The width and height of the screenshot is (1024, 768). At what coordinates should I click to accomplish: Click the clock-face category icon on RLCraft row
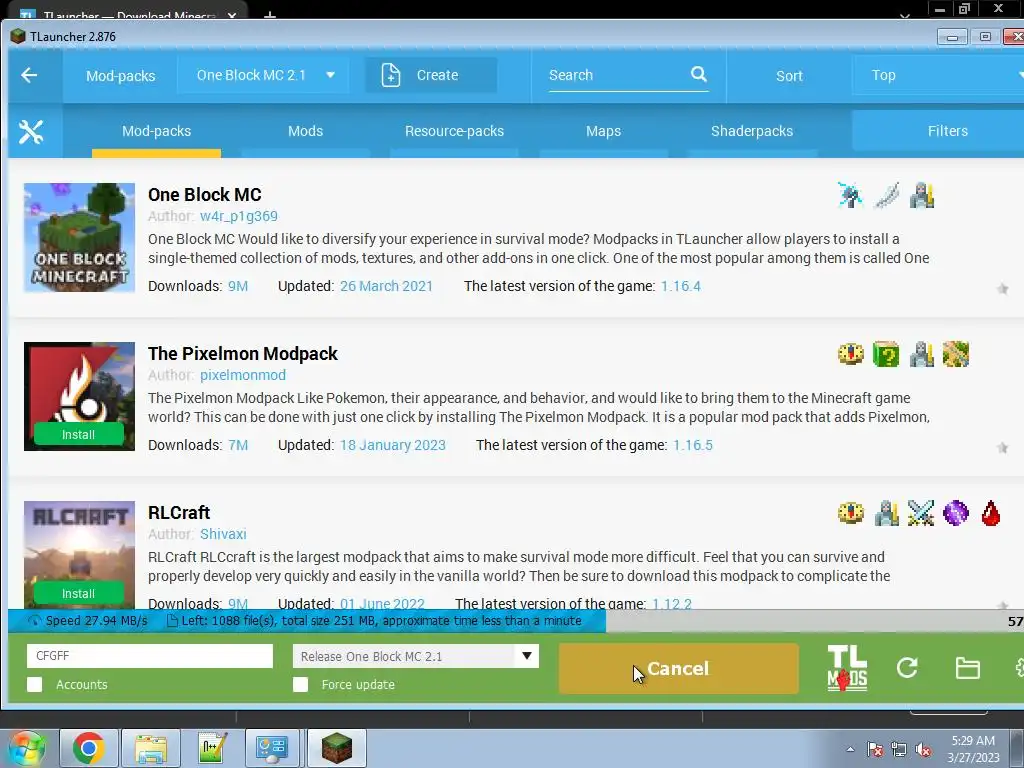pos(850,513)
